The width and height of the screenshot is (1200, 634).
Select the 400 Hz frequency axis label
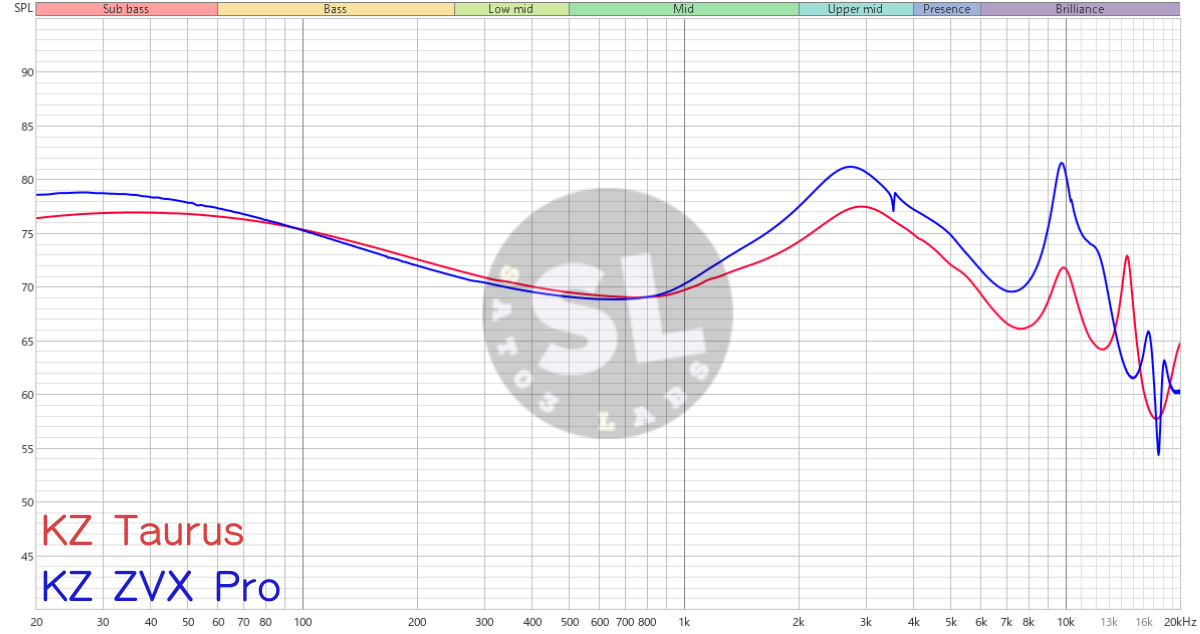(x=533, y=621)
